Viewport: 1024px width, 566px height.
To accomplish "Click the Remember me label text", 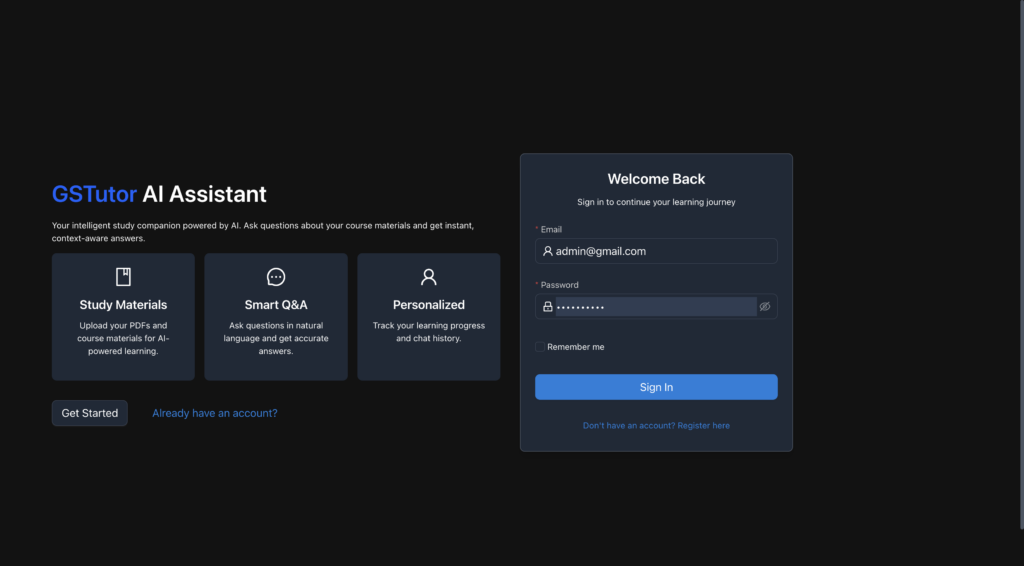I will point(575,347).
